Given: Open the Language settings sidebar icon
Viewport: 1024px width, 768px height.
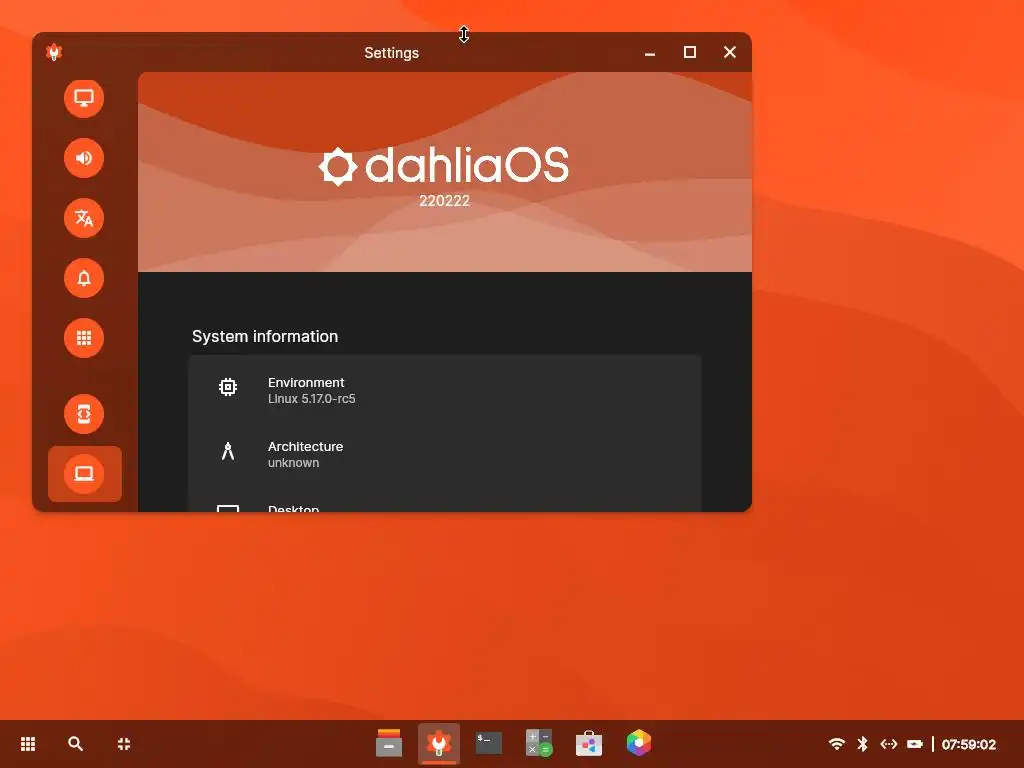Looking at the screenshot, I should pyautogui.click(x=84, y=218).
